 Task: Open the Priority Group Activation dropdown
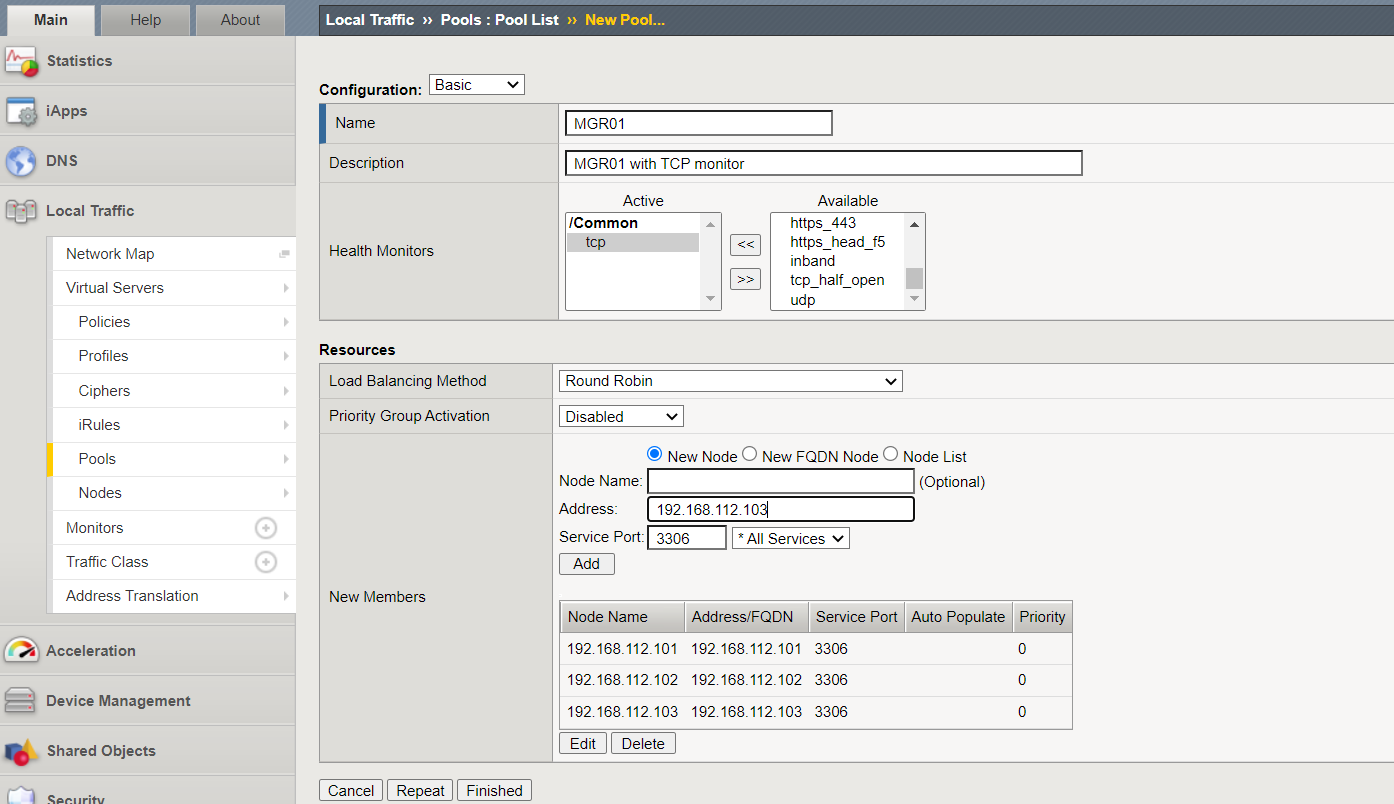(621, 416)
